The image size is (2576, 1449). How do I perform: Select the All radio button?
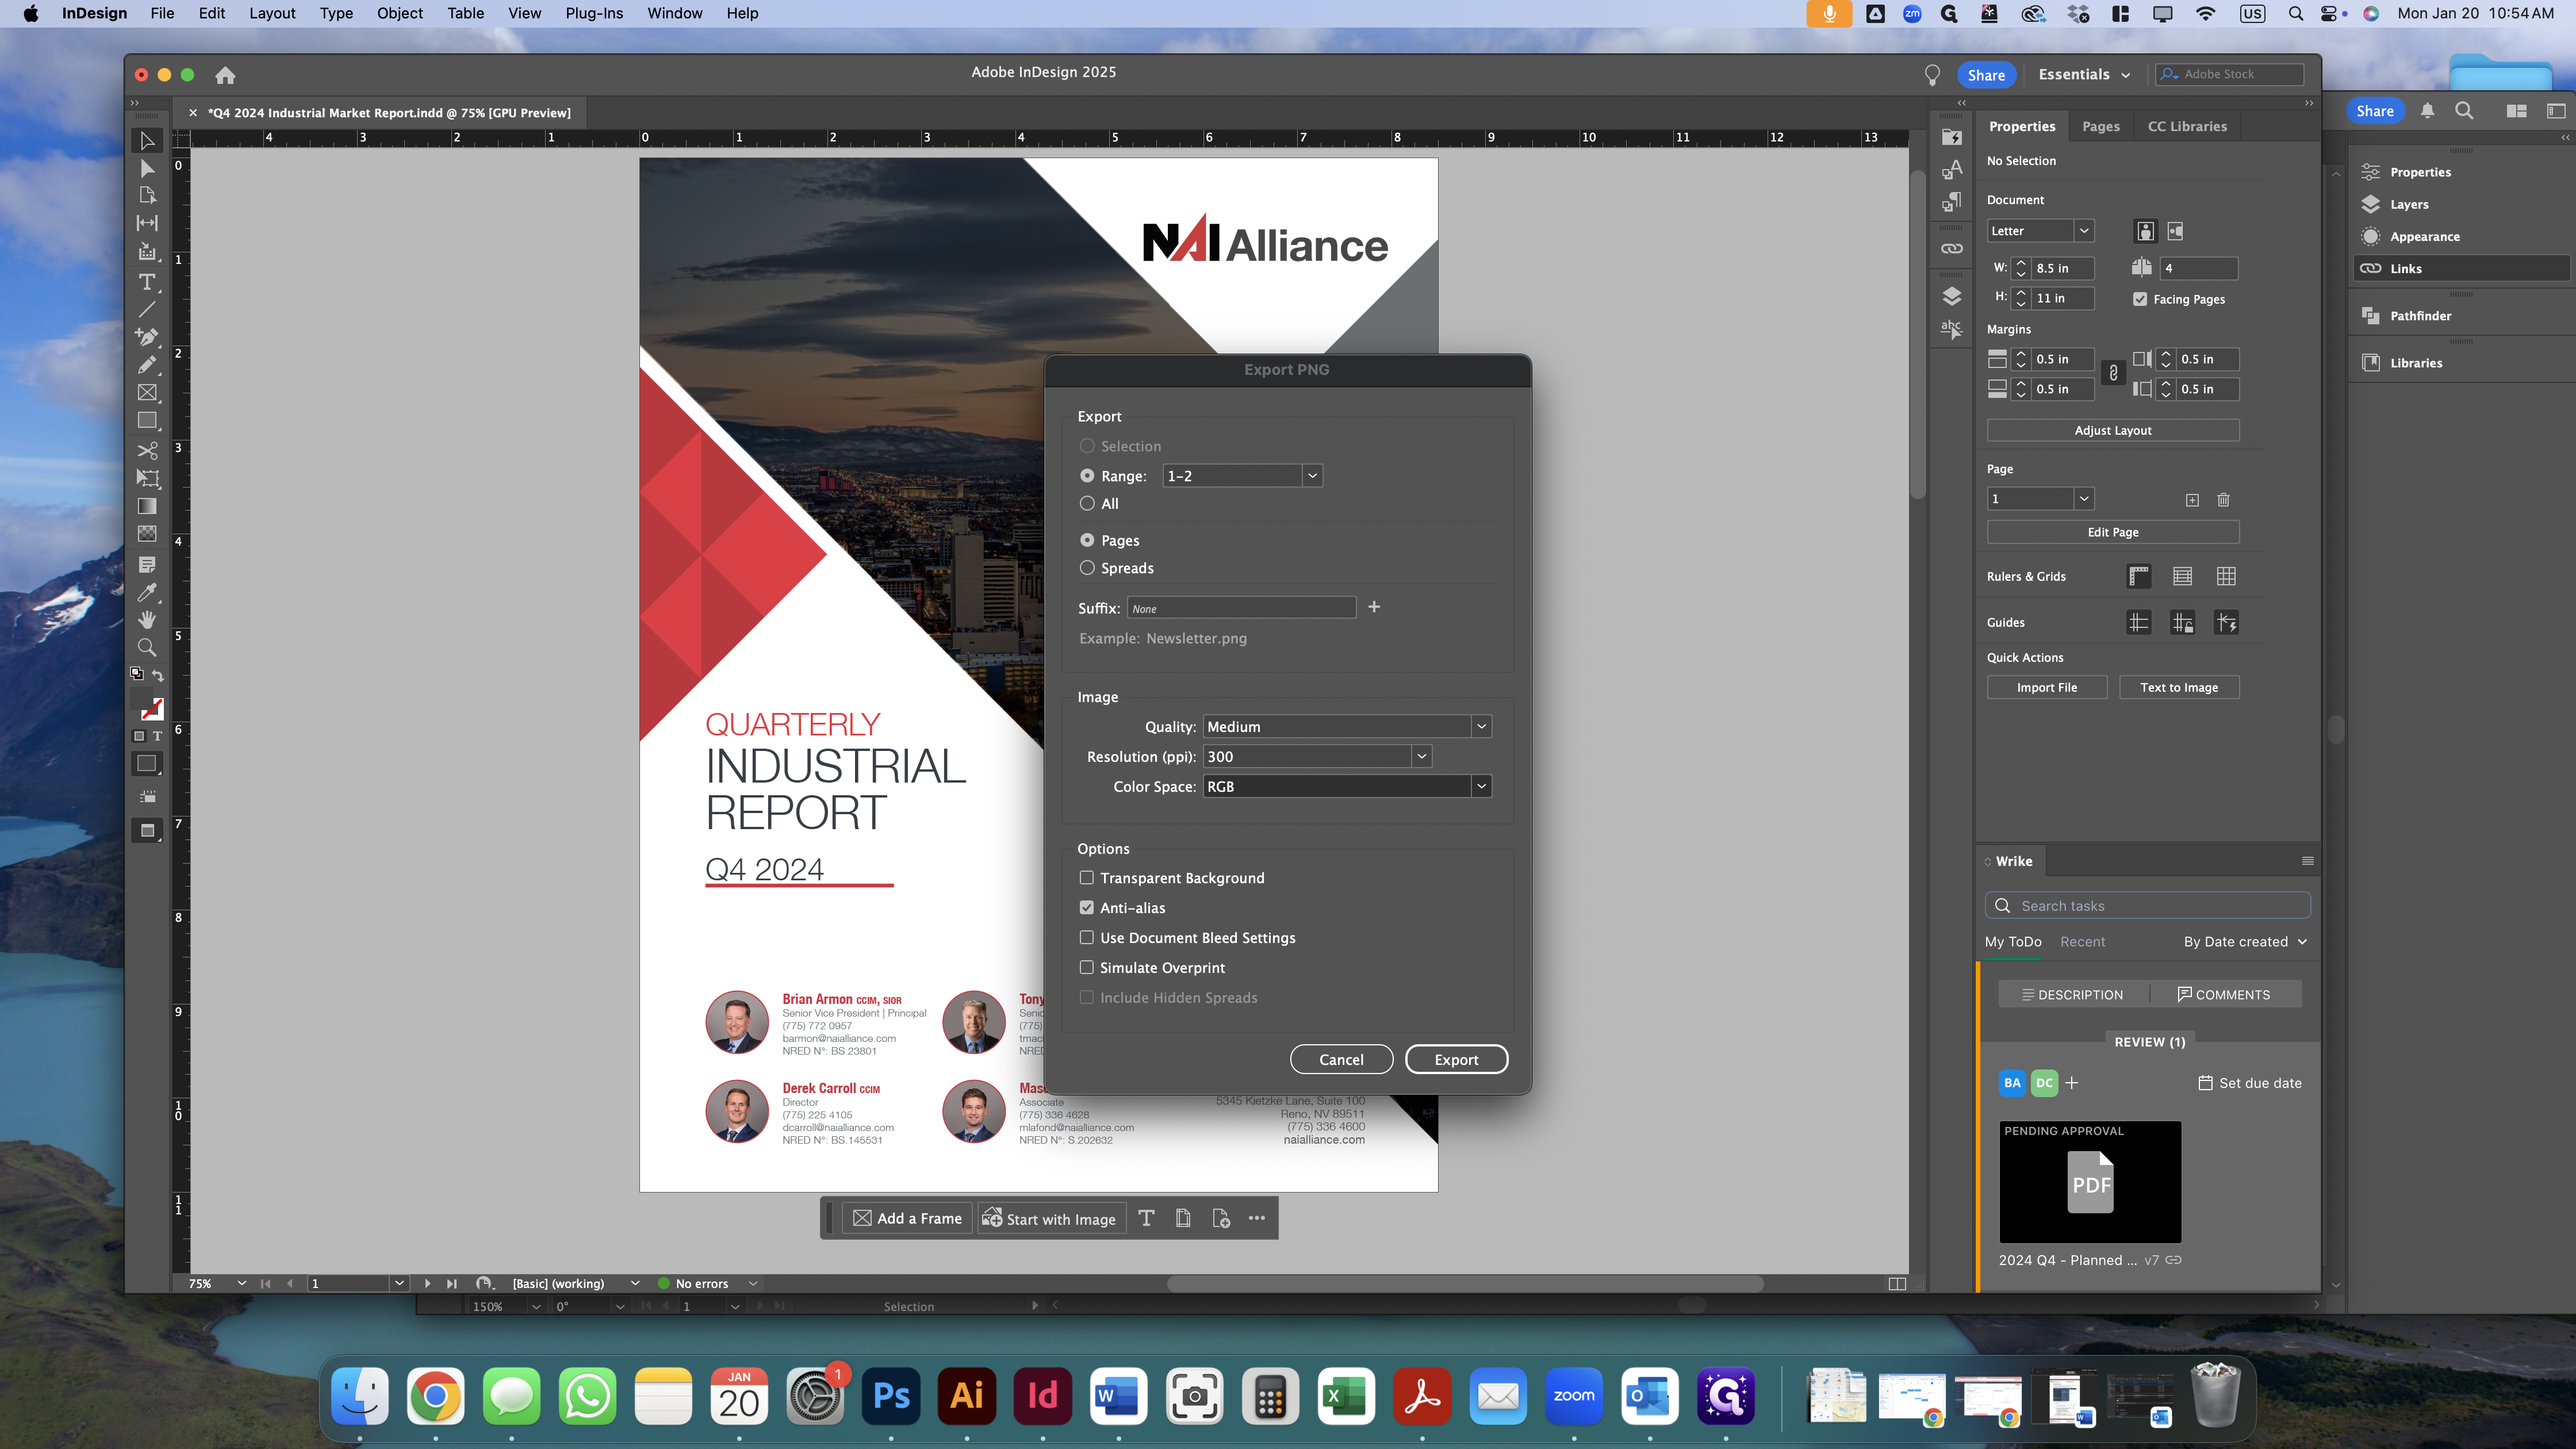point(1087,504)
